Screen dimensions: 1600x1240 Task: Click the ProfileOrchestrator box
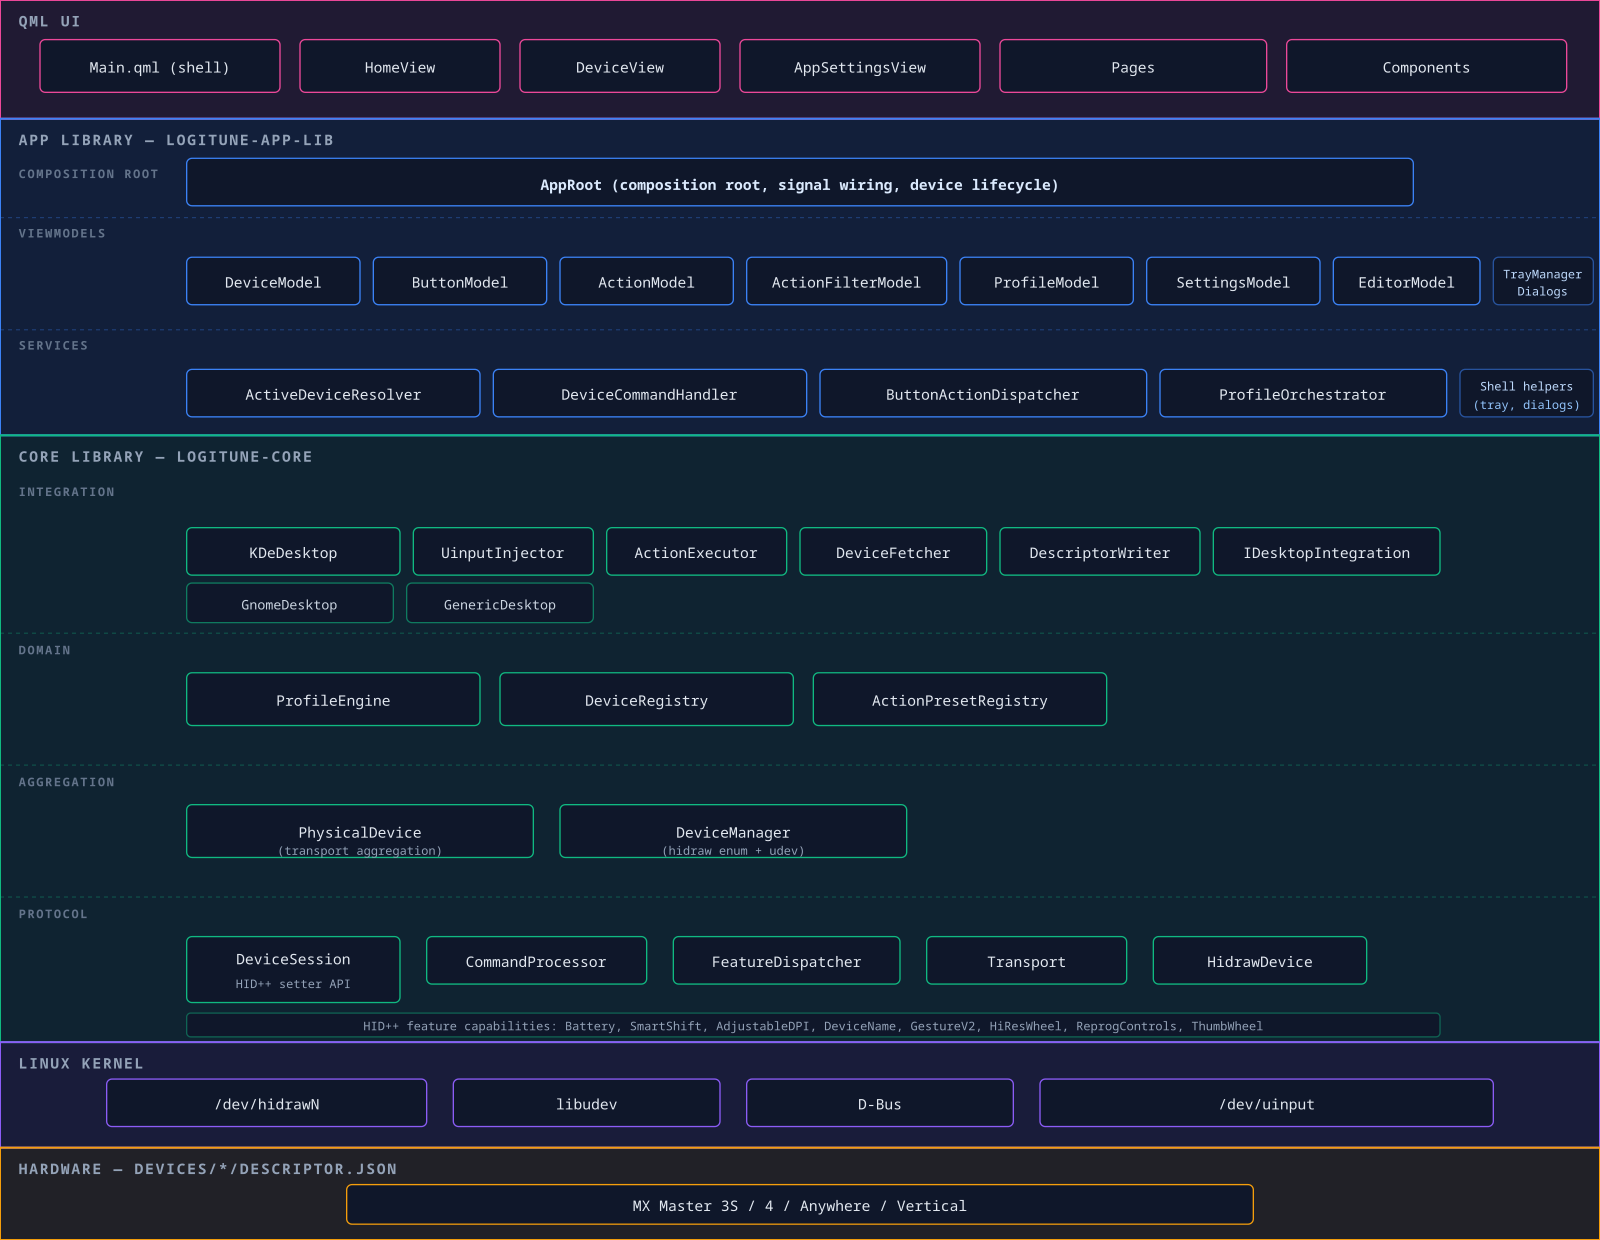click(x=1303, y=394)
